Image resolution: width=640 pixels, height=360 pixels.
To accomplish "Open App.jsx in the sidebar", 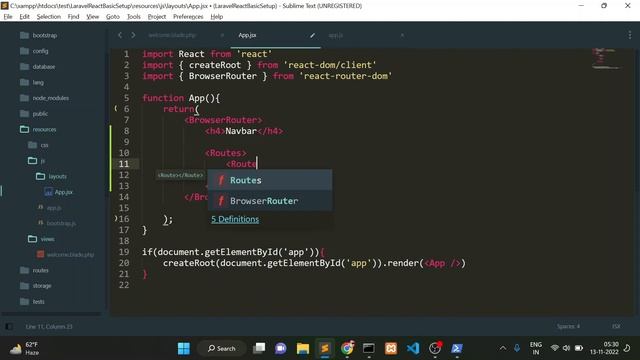I will coord(59,192).
